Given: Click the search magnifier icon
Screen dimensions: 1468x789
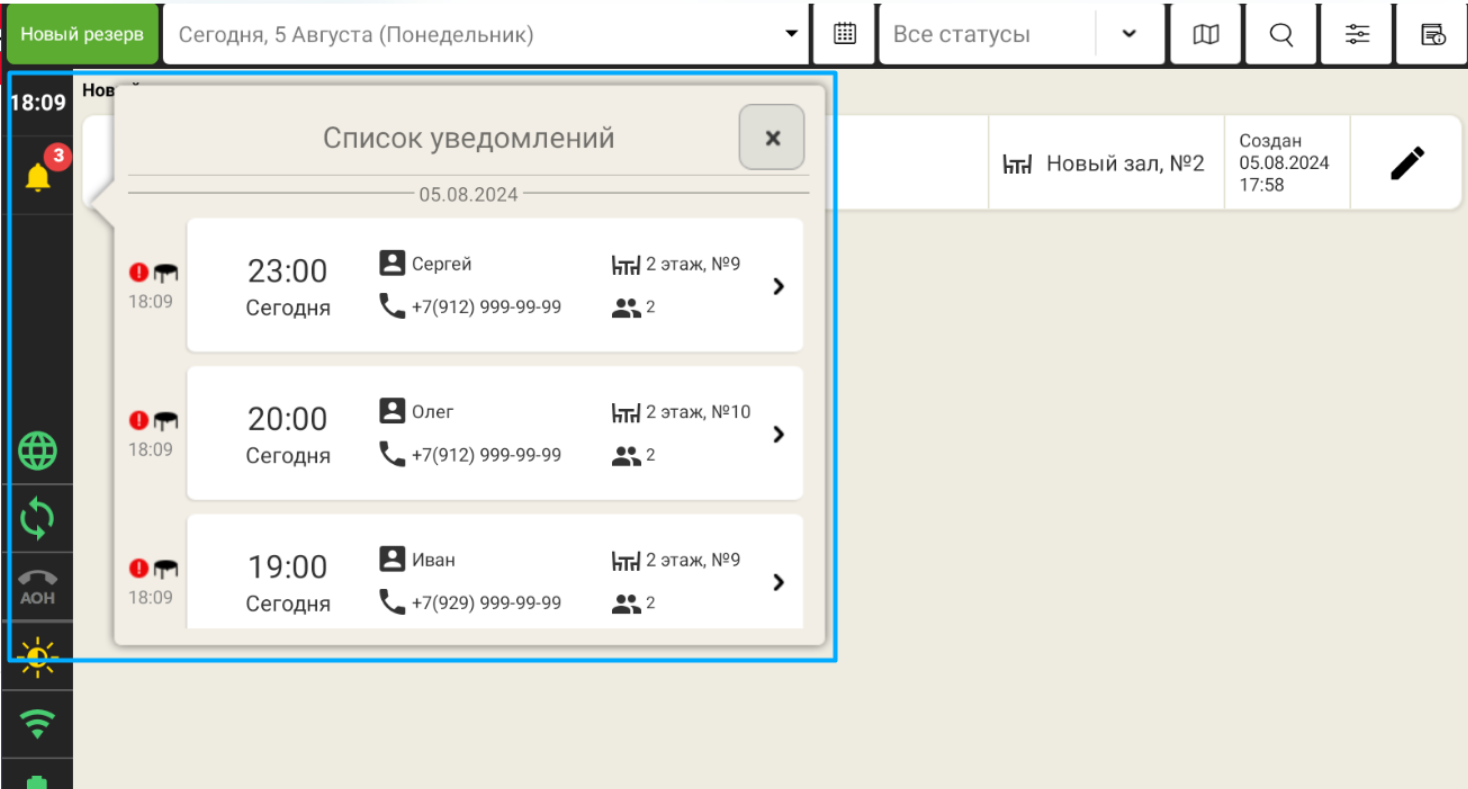Looking at the screenshot, I should (x=1281, y=34).
